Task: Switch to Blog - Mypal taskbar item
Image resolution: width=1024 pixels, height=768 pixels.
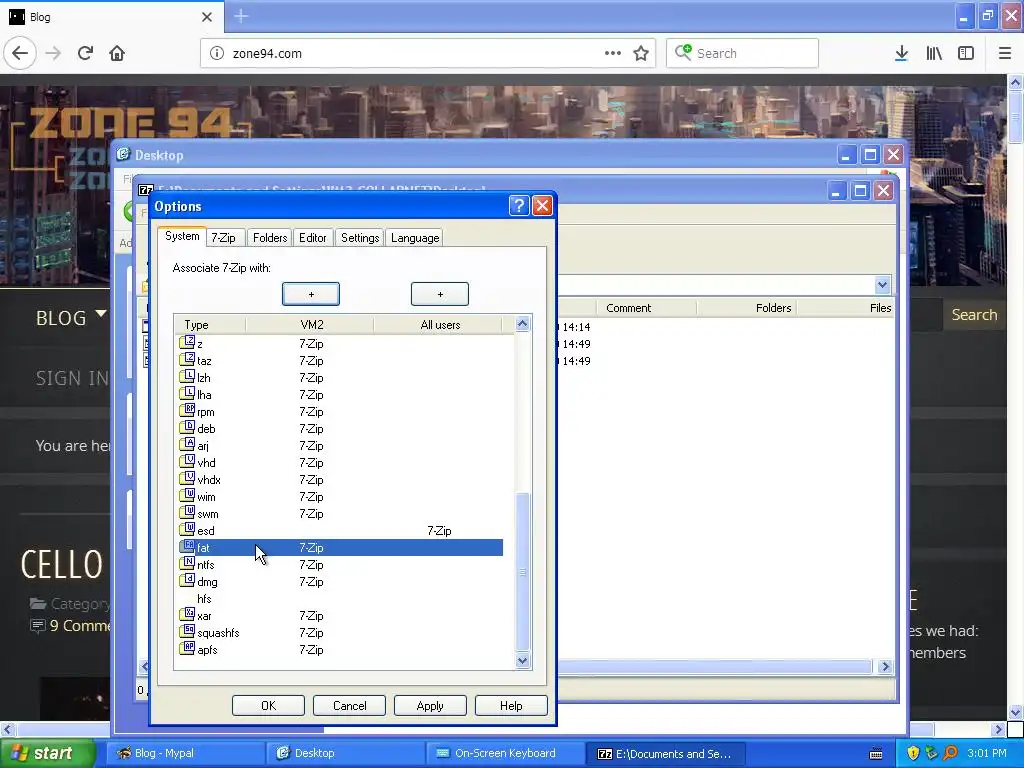Action: (186, 753)
